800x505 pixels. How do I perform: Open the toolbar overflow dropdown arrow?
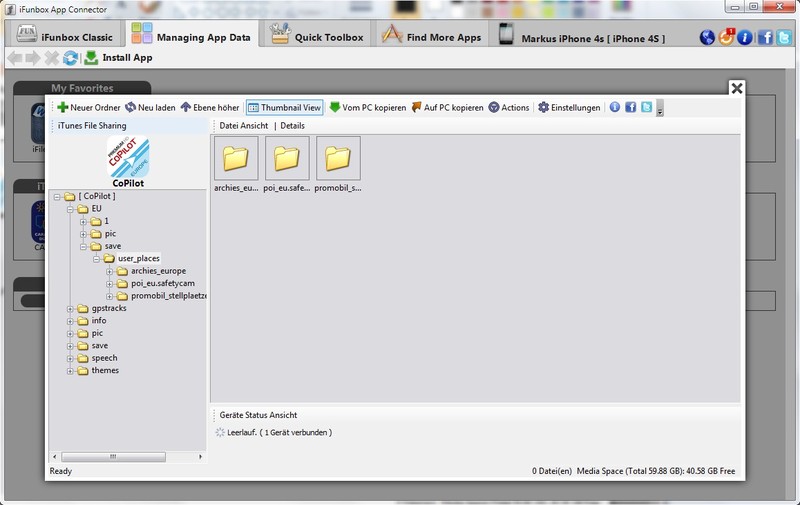click(x=660, y=109)
